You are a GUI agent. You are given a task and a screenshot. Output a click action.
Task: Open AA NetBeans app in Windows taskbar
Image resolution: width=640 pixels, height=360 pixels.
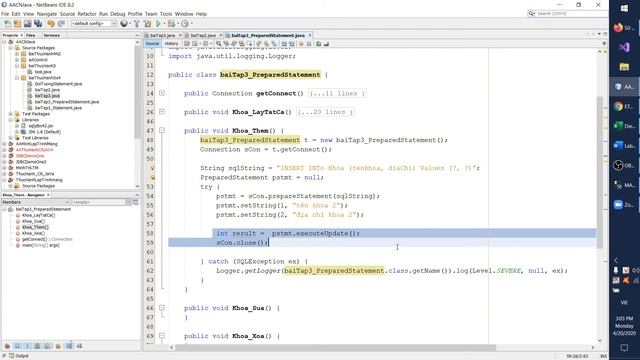click(624, 87)
